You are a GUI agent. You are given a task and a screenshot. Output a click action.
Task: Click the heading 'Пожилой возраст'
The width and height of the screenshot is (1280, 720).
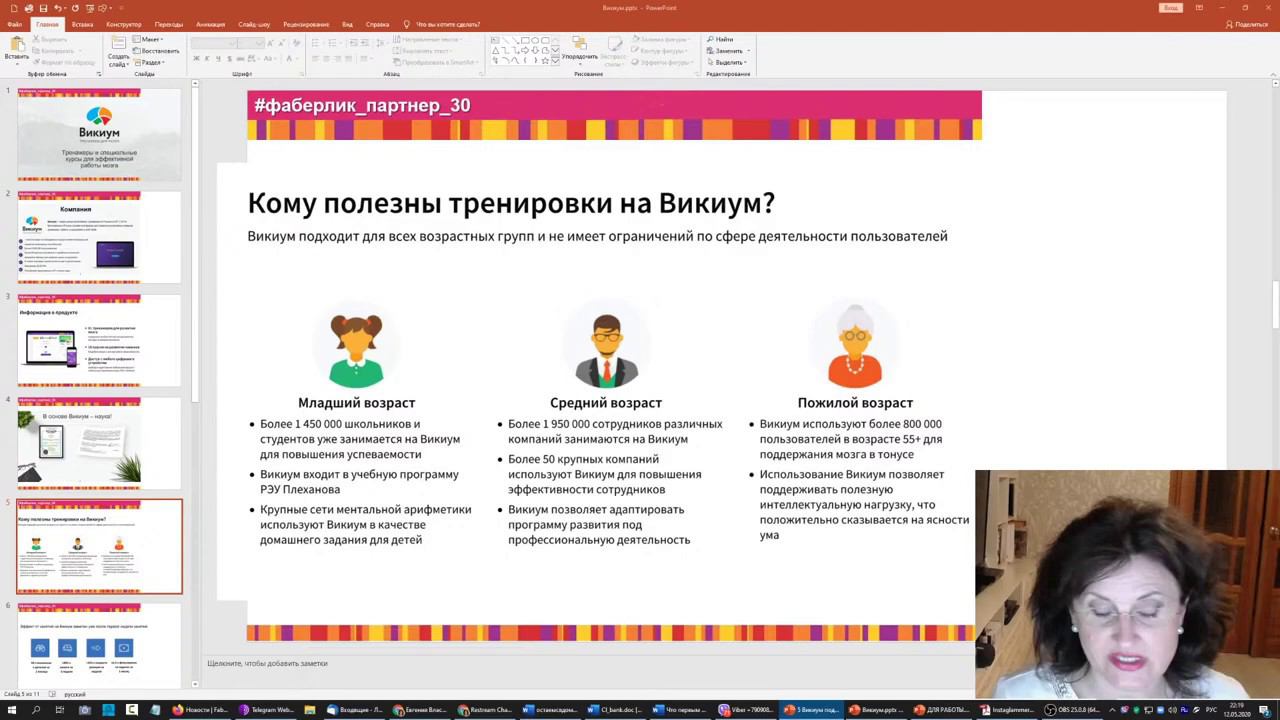pos(855,403)
